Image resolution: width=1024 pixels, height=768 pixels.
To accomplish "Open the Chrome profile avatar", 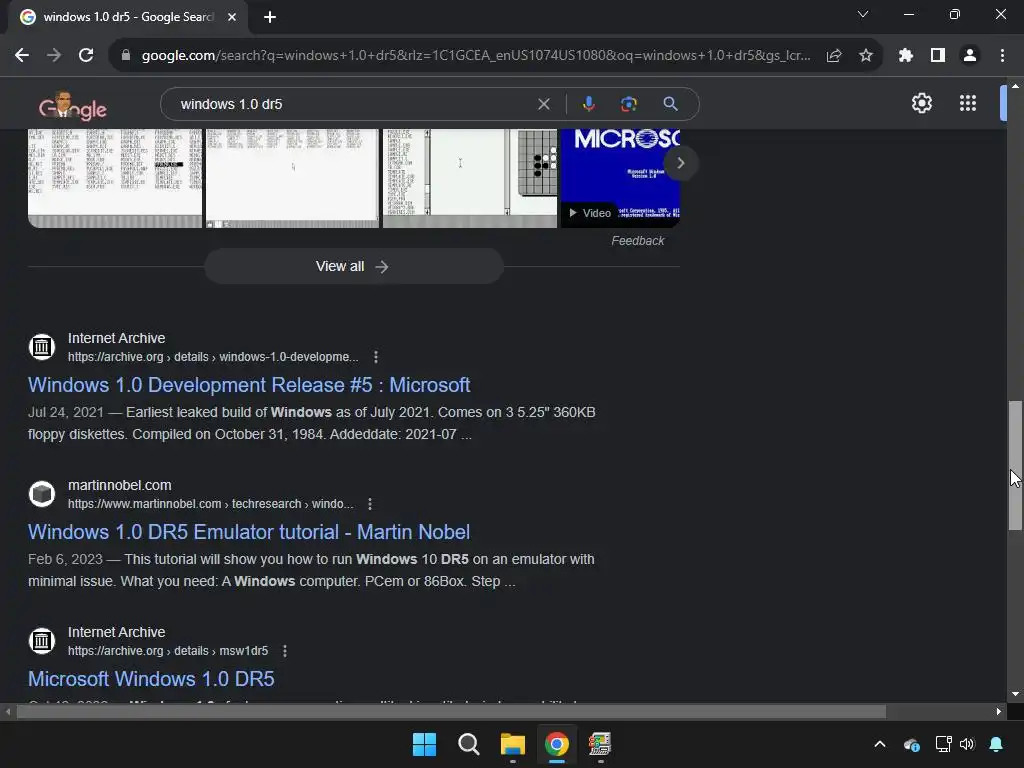I will (970, 56).
